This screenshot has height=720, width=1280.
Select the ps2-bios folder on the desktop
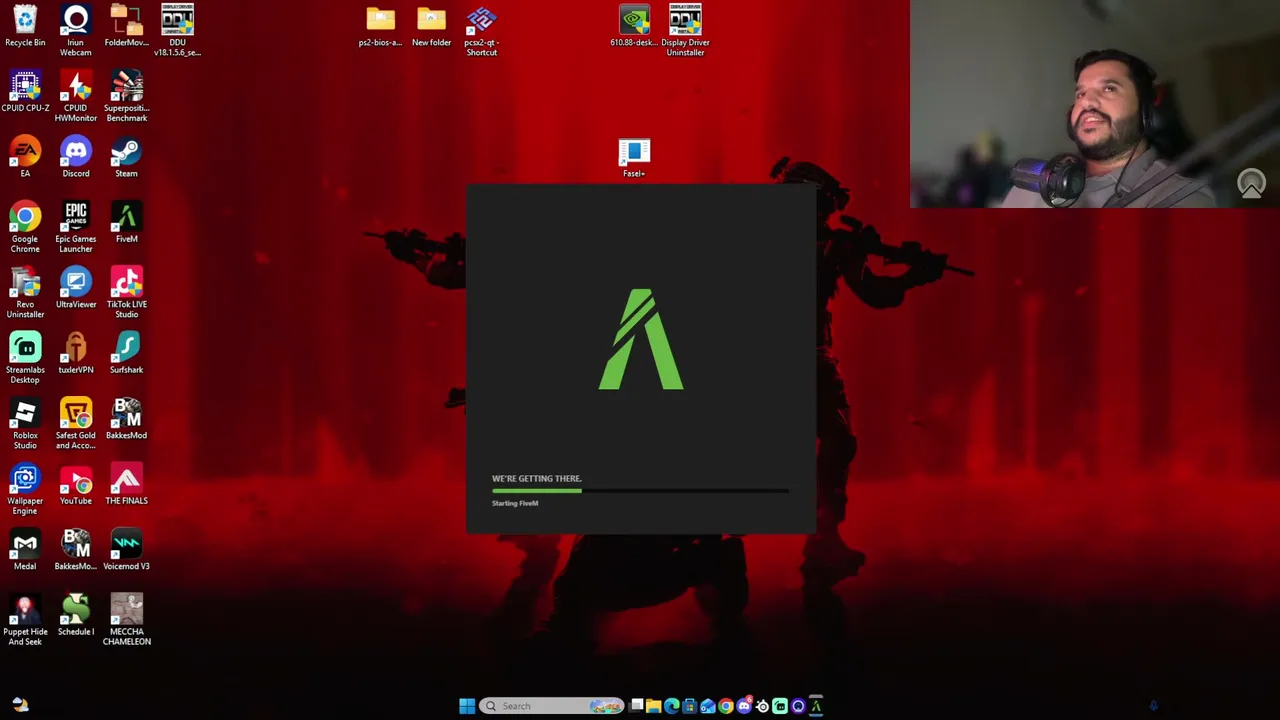click(380, 27)
